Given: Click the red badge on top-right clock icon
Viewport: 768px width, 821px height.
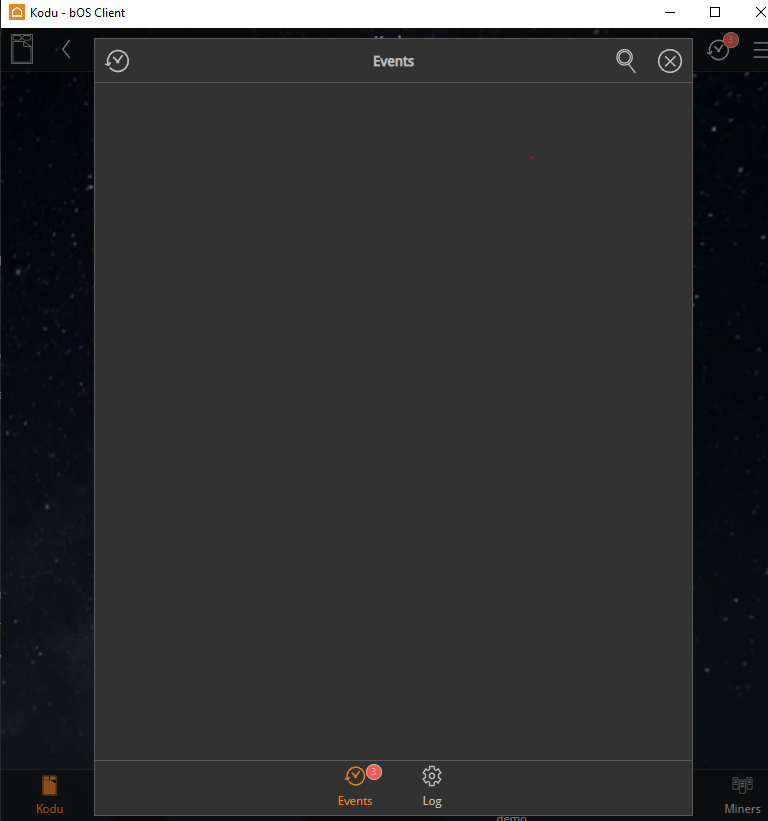Looking at the screenshot, I should [x=731, y=40].
